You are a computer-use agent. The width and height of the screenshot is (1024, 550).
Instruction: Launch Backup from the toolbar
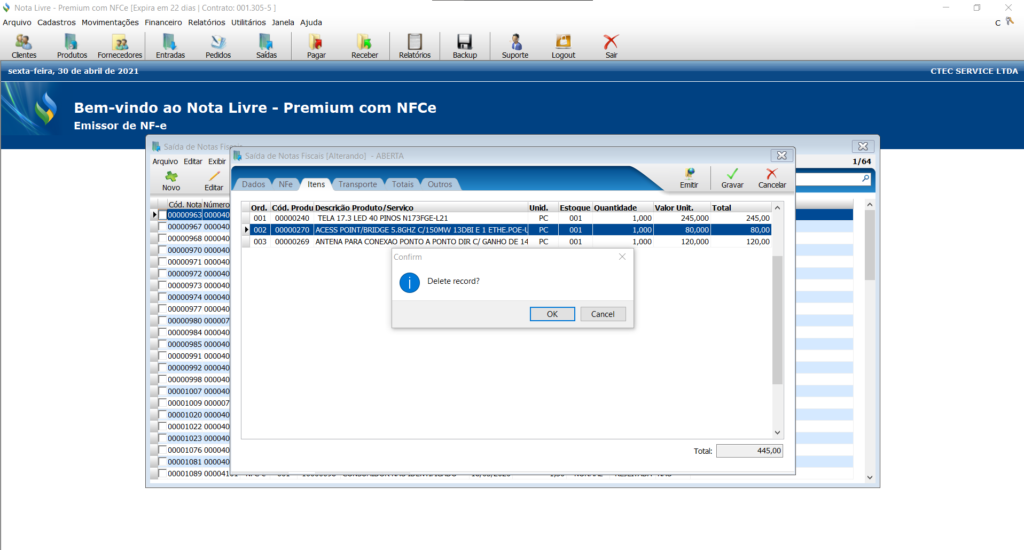tap(464, 46)
